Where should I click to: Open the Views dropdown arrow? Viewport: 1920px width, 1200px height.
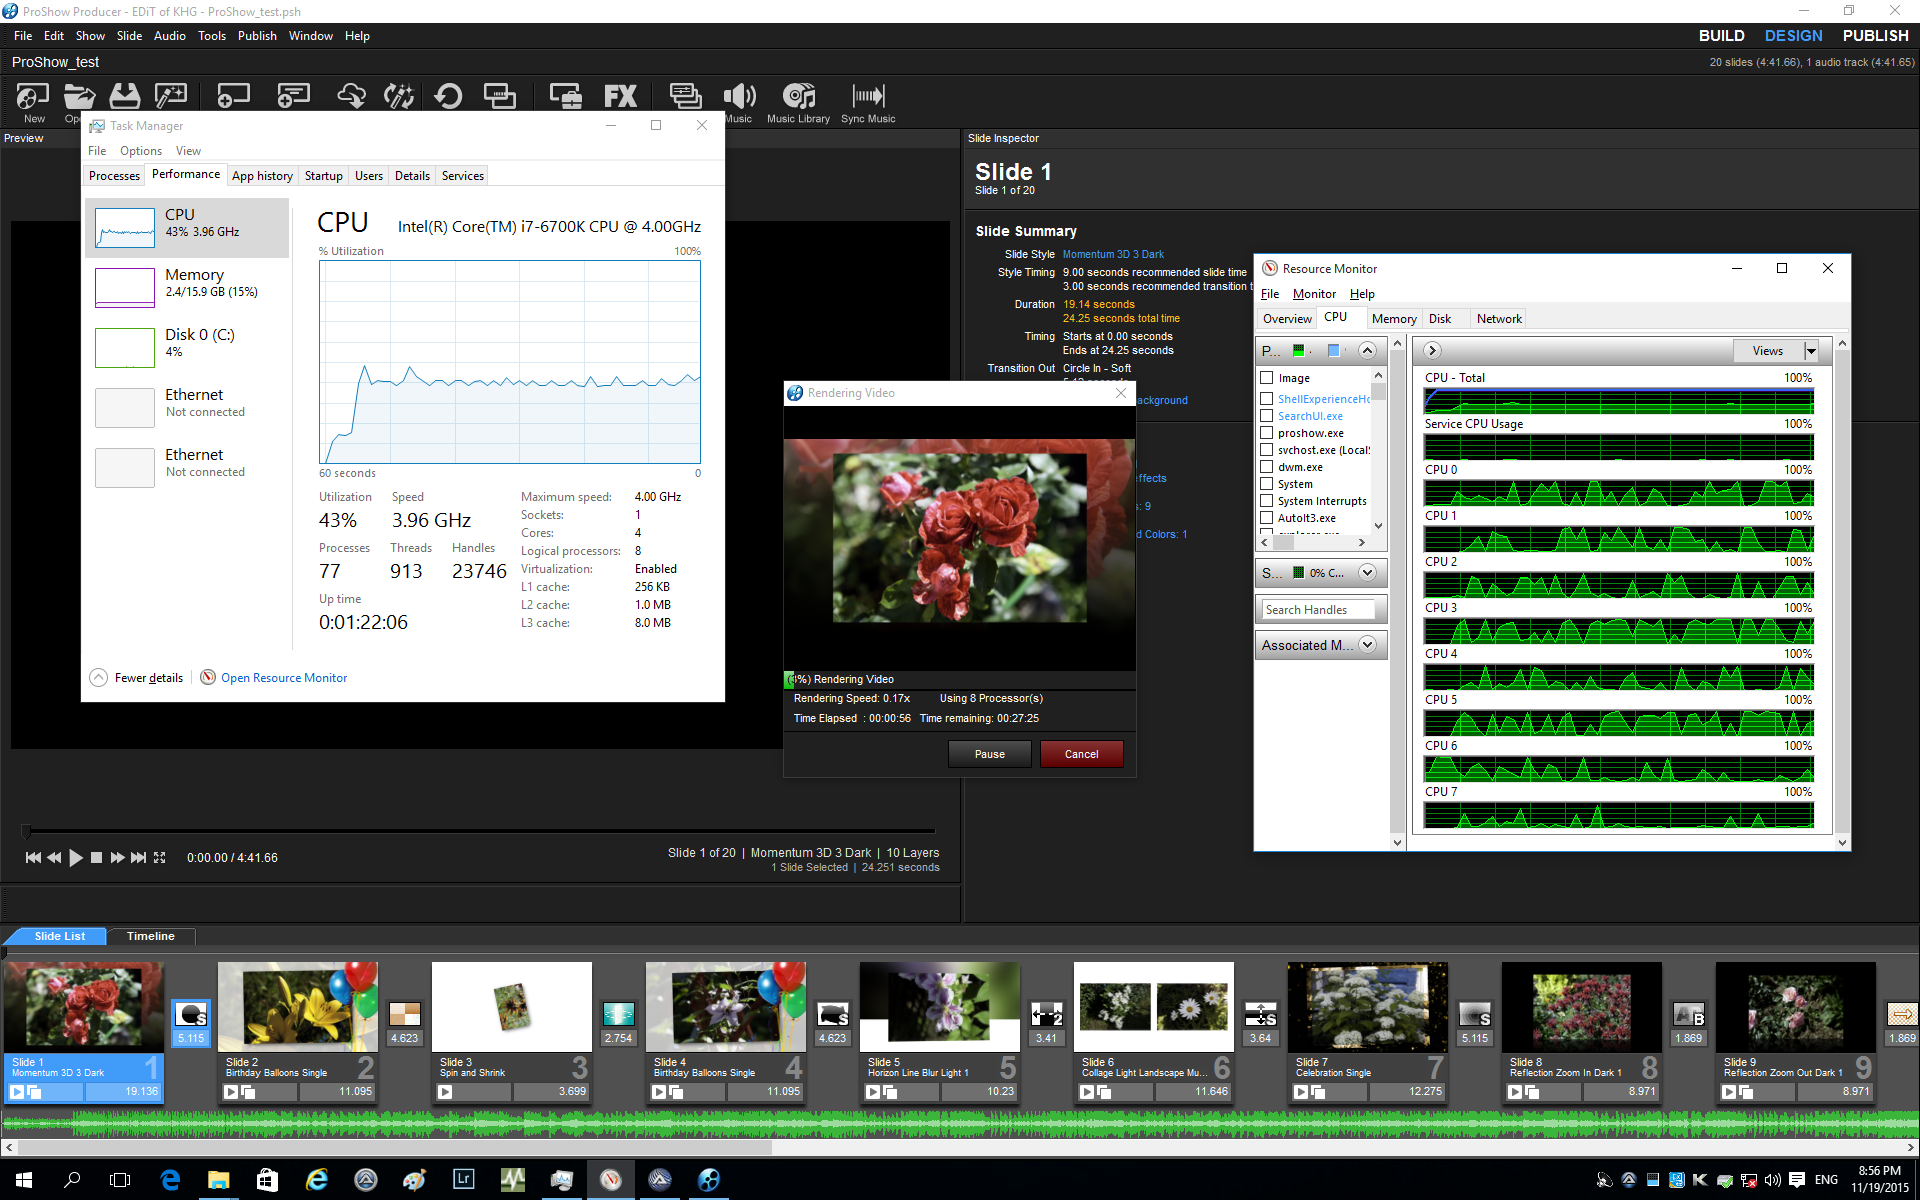[x=1811, y=351]
